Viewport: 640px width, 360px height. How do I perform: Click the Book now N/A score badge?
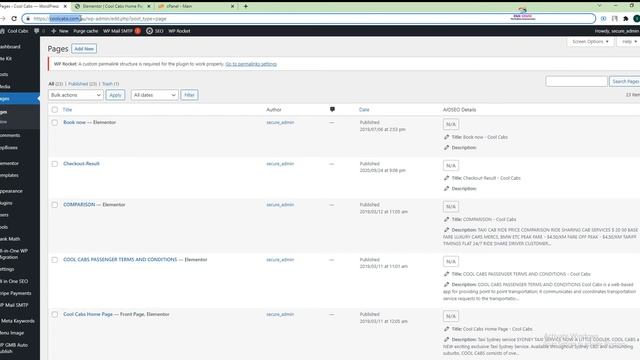tap(451, 124)
